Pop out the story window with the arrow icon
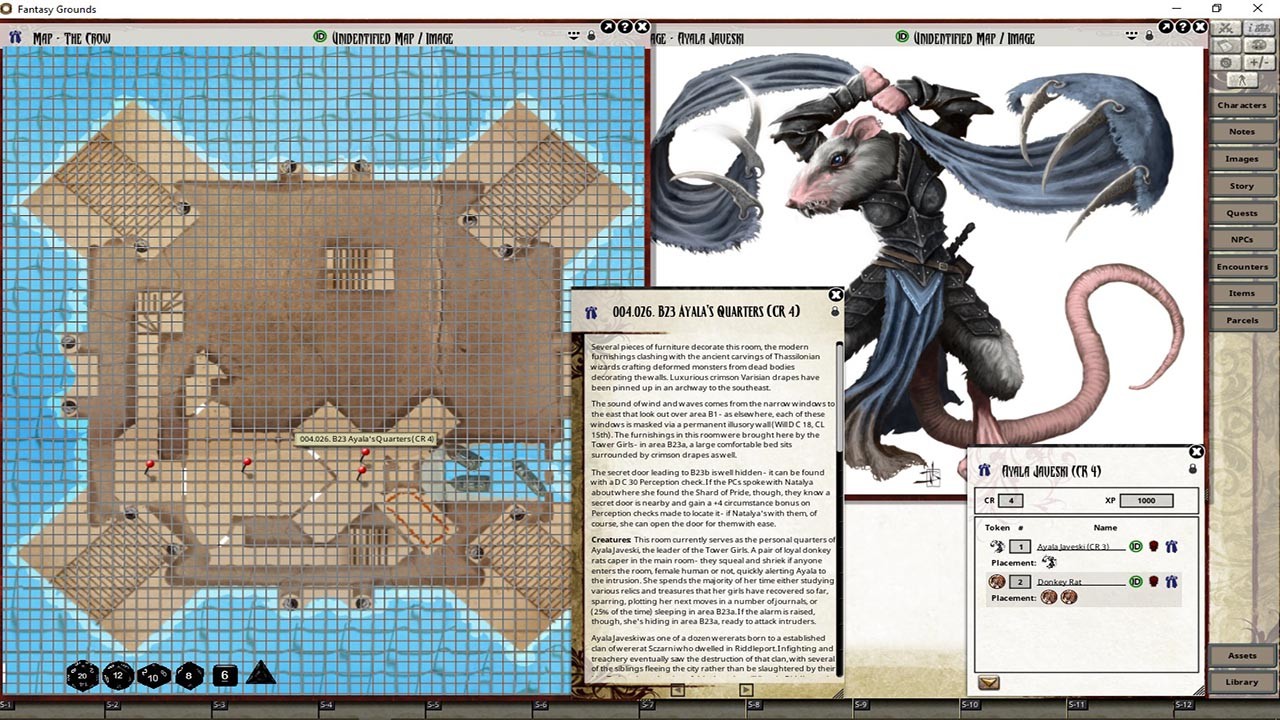 click(608, 28)
